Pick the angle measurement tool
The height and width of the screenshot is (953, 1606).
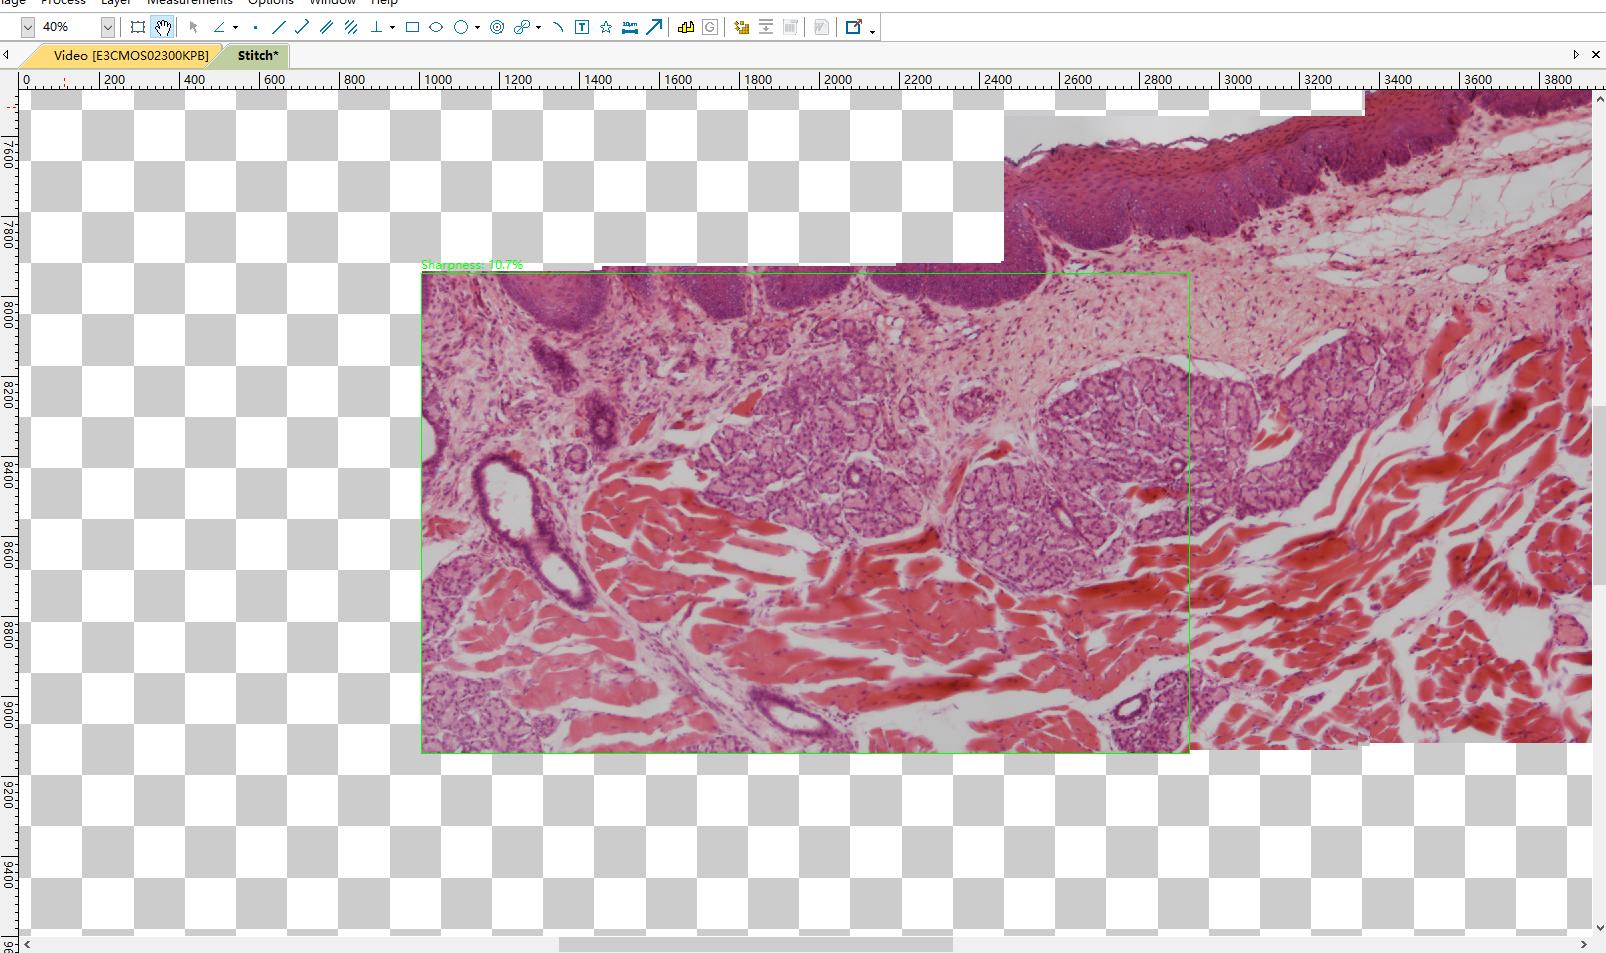point(219,28)
